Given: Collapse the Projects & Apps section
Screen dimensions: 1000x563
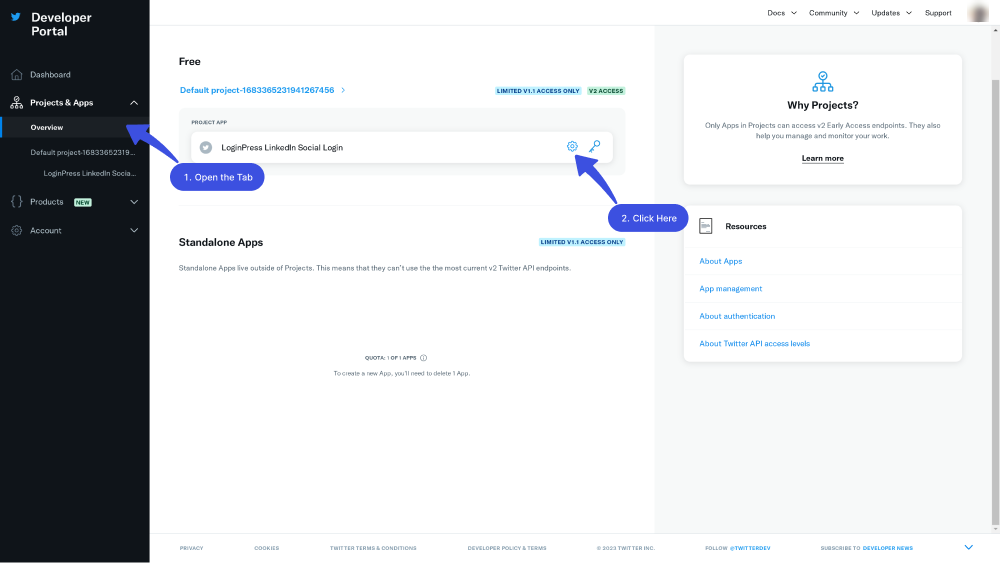Looking at the screenshot, I should click(134, 103).
